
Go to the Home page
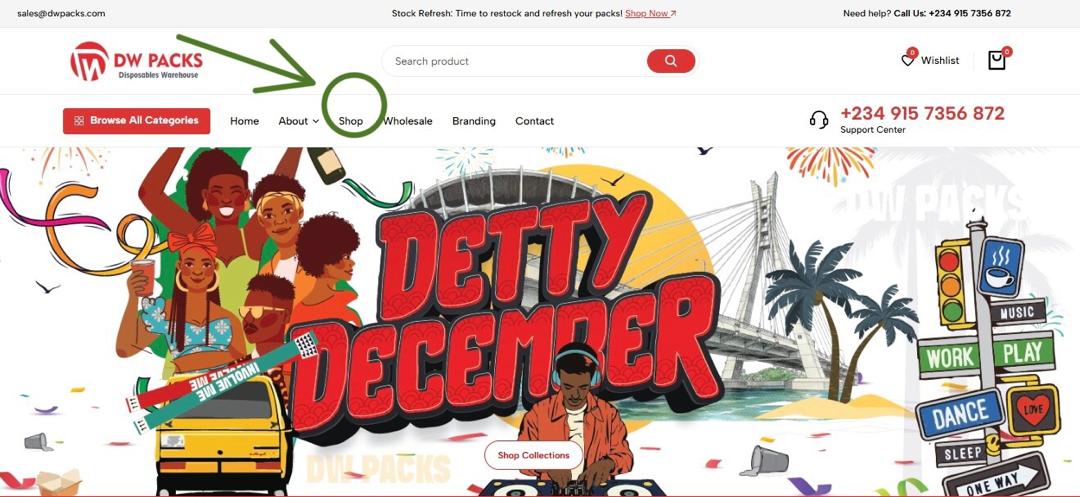pos(245,121)
